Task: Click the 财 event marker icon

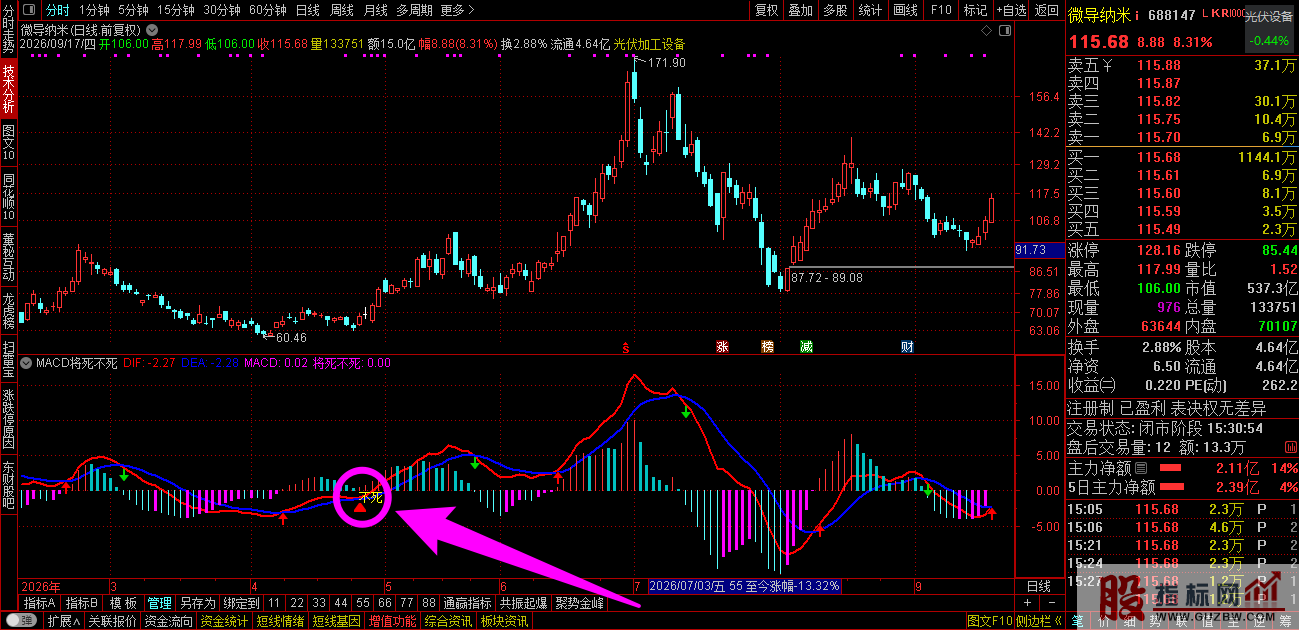Action: coord(907,347)
